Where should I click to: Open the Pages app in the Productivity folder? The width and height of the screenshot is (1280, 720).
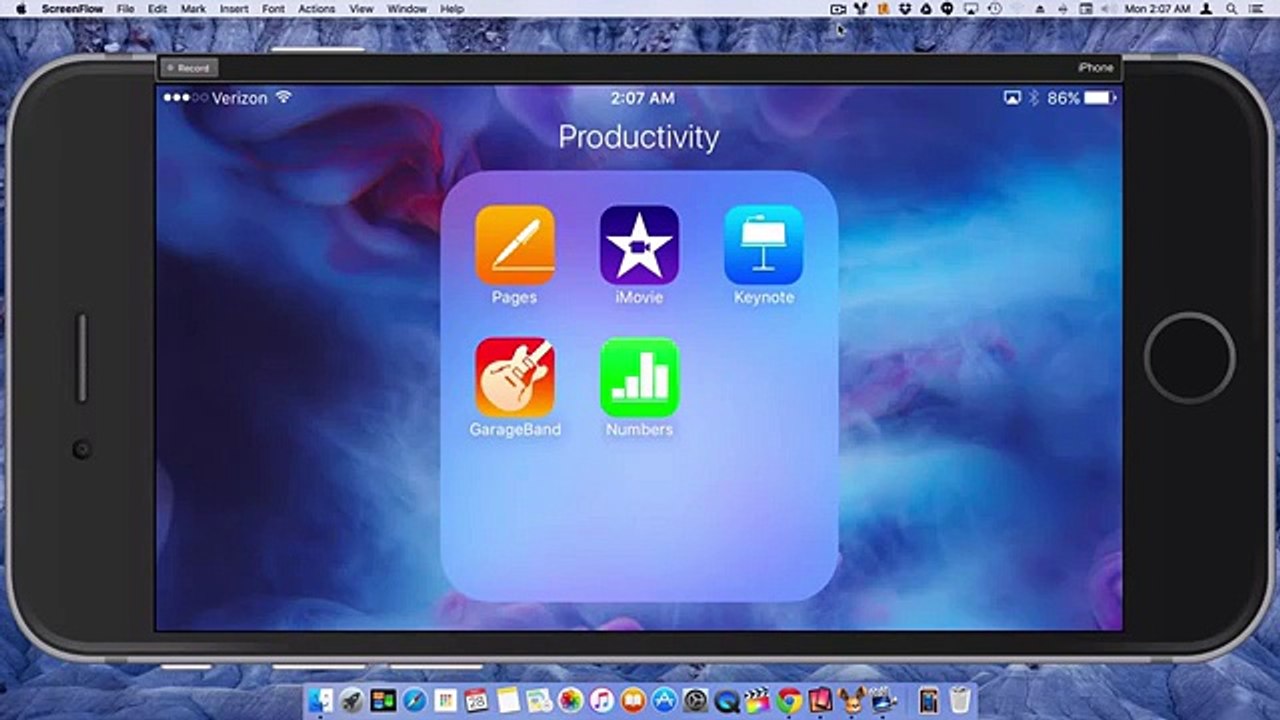515,245
